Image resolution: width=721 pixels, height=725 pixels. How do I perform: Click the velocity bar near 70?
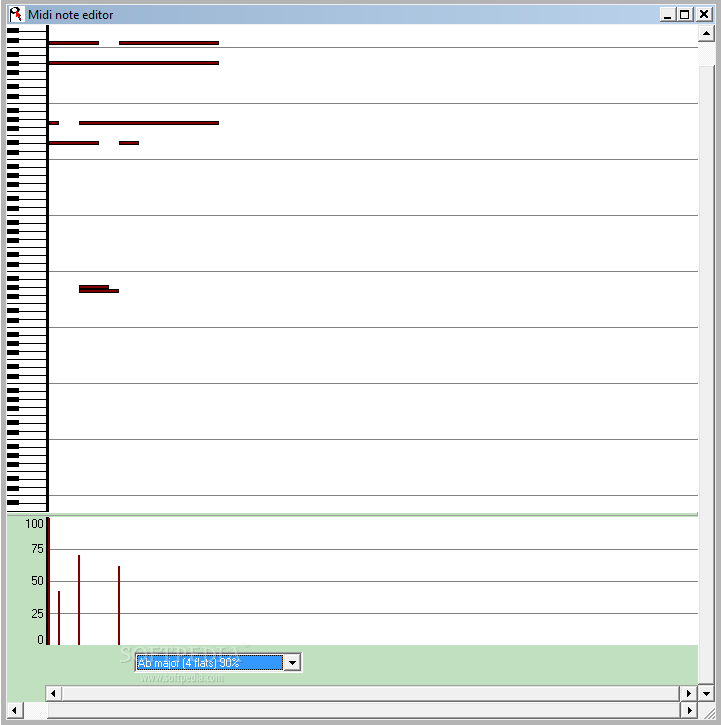click(x=79, y=600)
